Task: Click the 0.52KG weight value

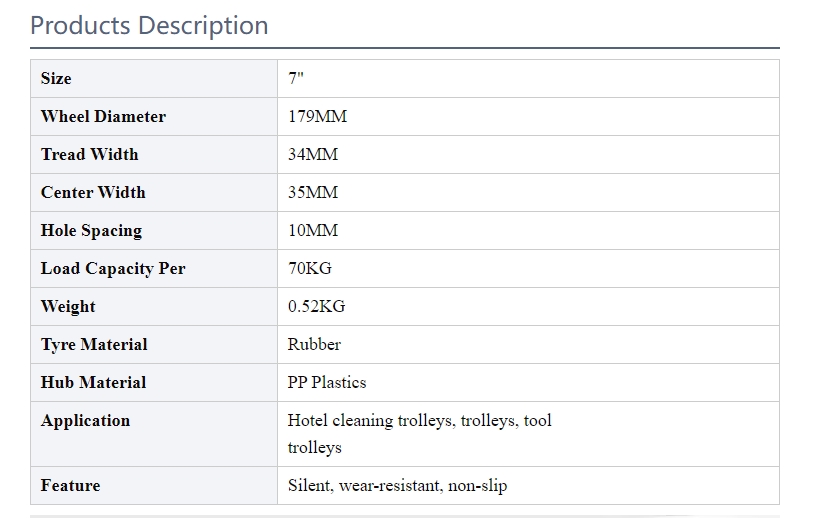Action: click(316, 306)
